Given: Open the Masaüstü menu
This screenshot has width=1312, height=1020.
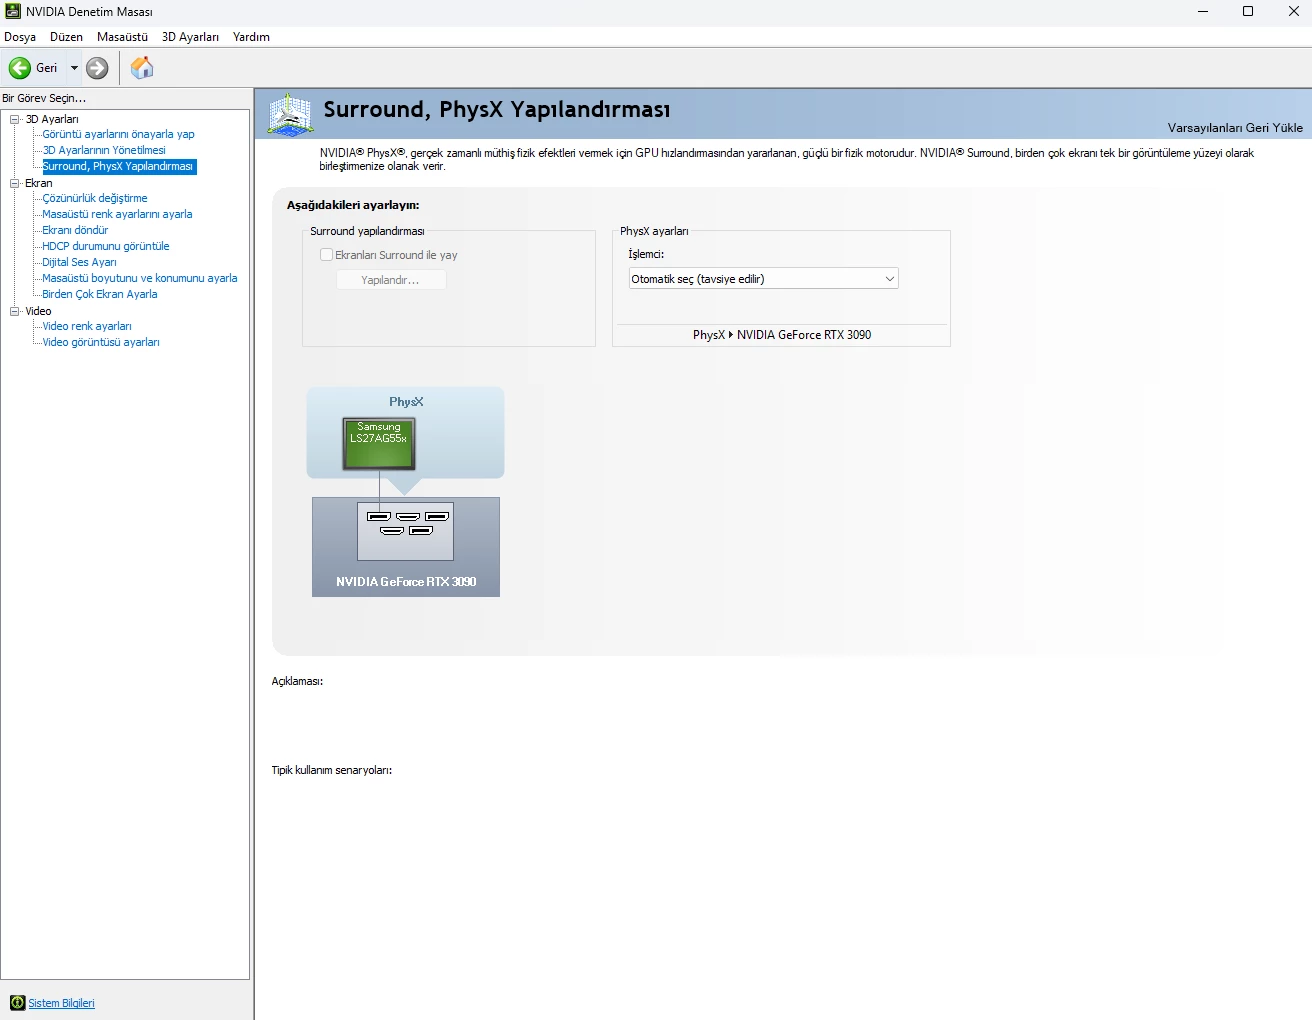Looking at the screenshot, I should (x=122, y=37).
